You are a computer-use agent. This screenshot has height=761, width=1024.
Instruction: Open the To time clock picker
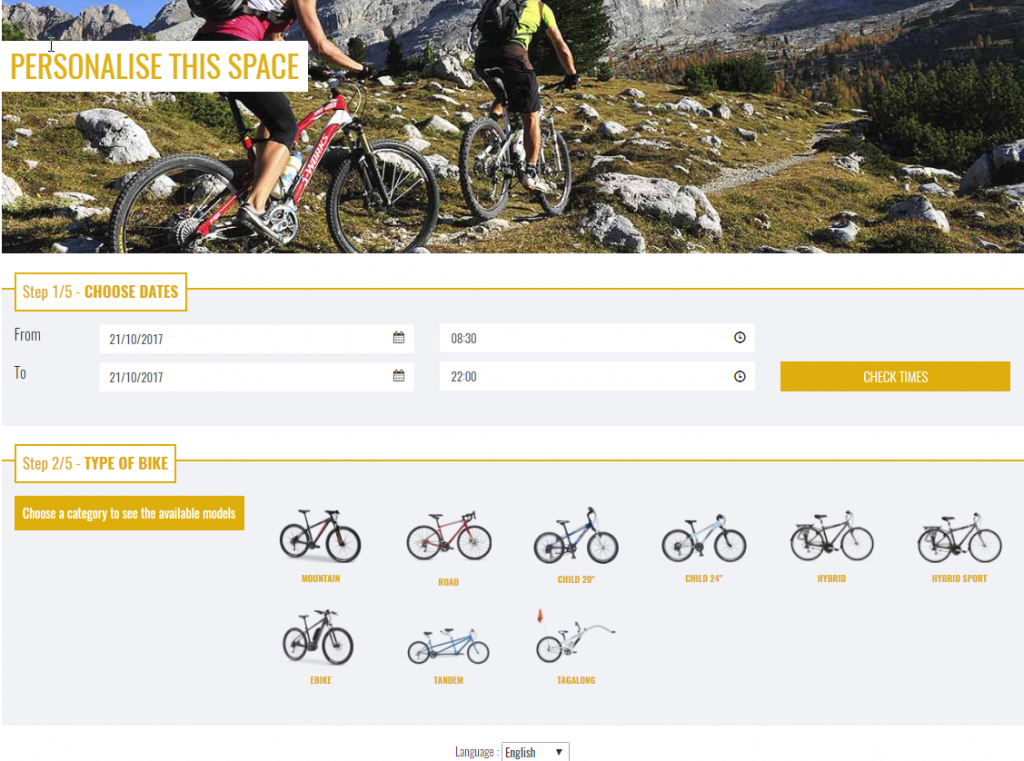pos(739,376)
